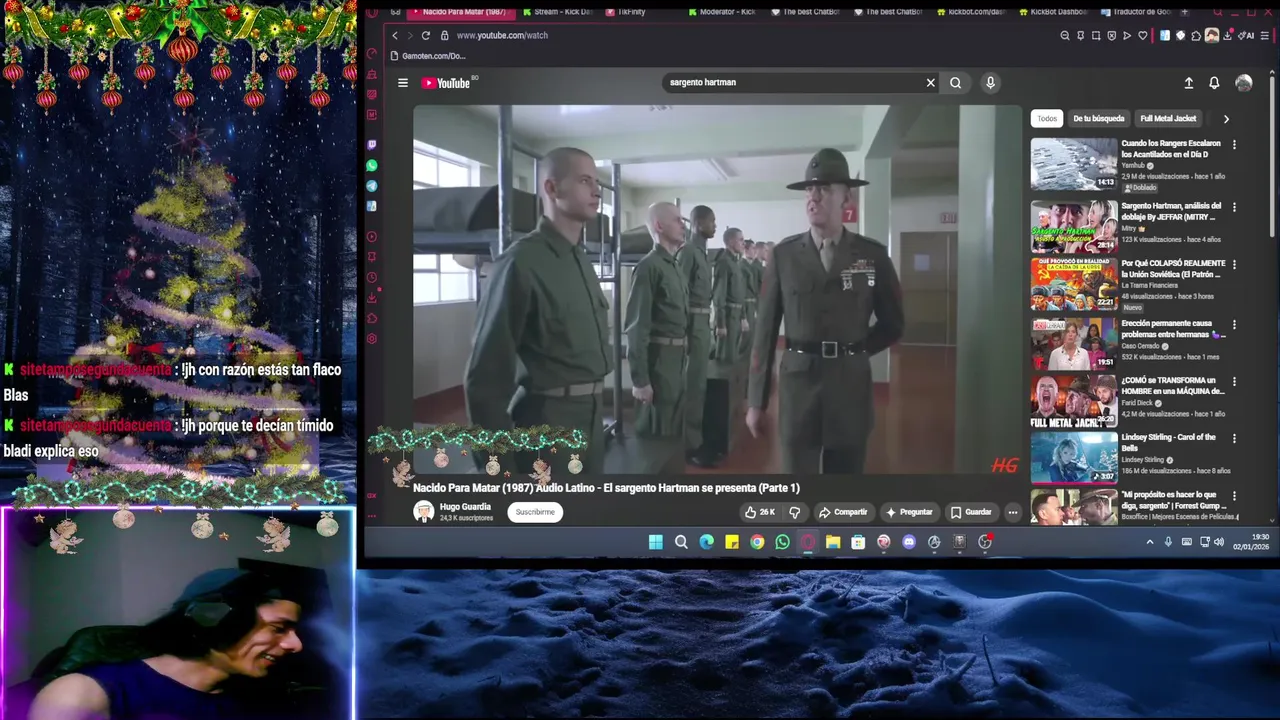Share the video with 'Compartir'
The image size is (1280, 720).
(x=843, y=512)
